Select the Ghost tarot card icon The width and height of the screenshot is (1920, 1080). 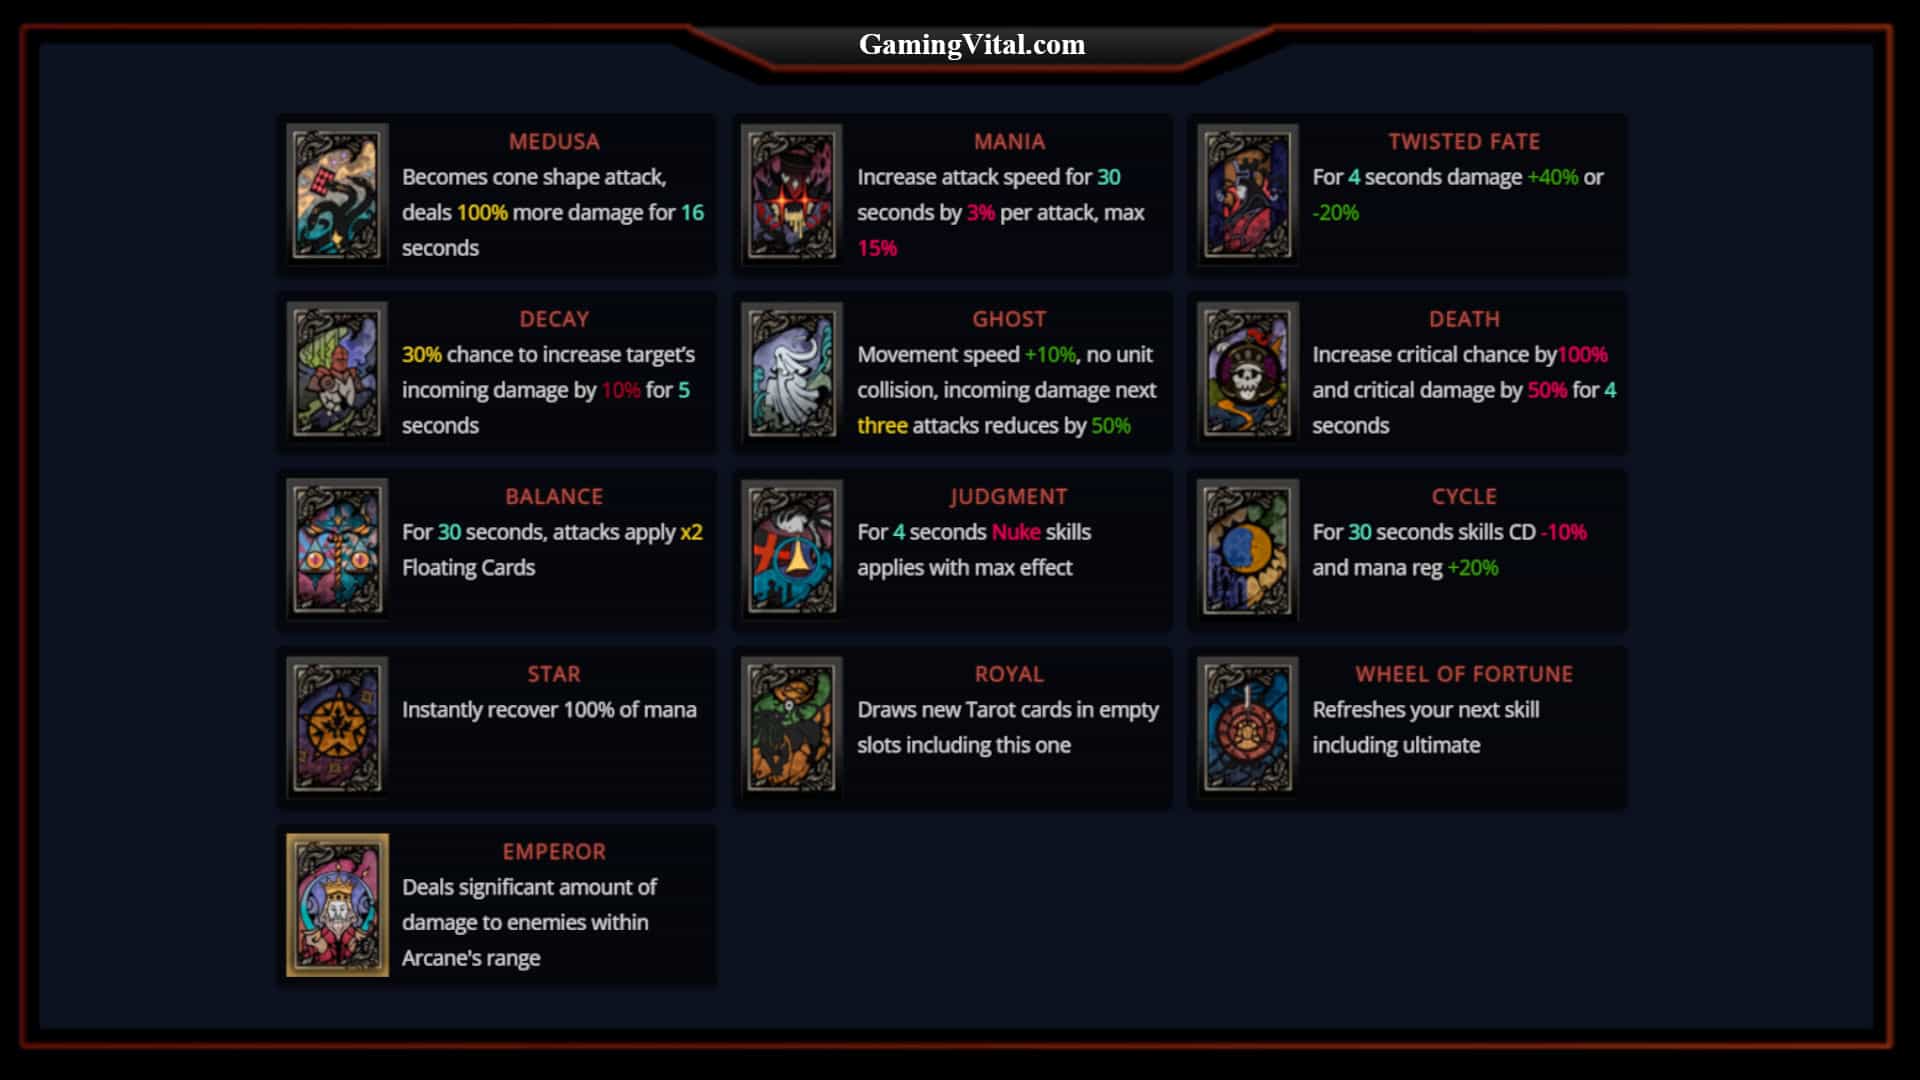pyautogui.click(x=789, y=369)
